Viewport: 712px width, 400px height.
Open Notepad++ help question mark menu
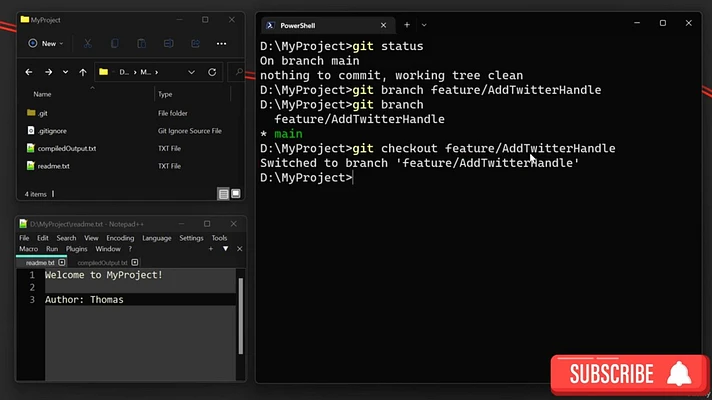[x=130, y=249]
